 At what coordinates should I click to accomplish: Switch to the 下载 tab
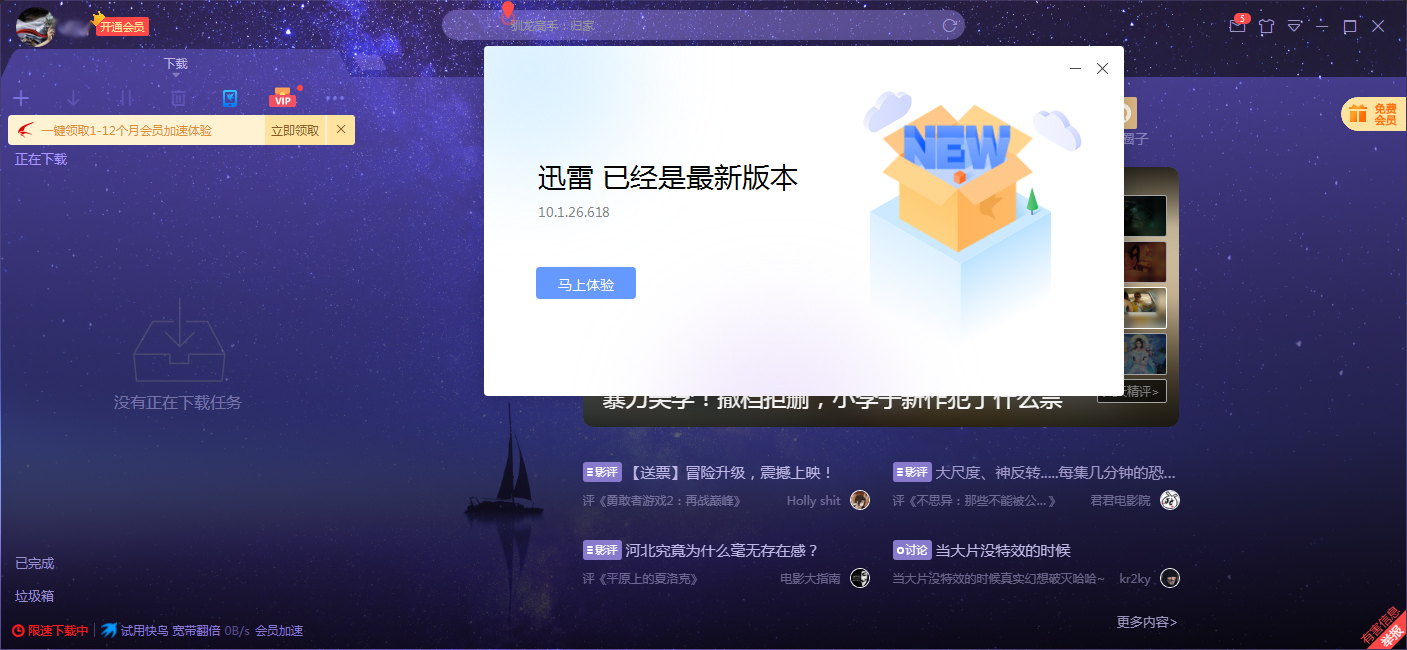point(176,62)
